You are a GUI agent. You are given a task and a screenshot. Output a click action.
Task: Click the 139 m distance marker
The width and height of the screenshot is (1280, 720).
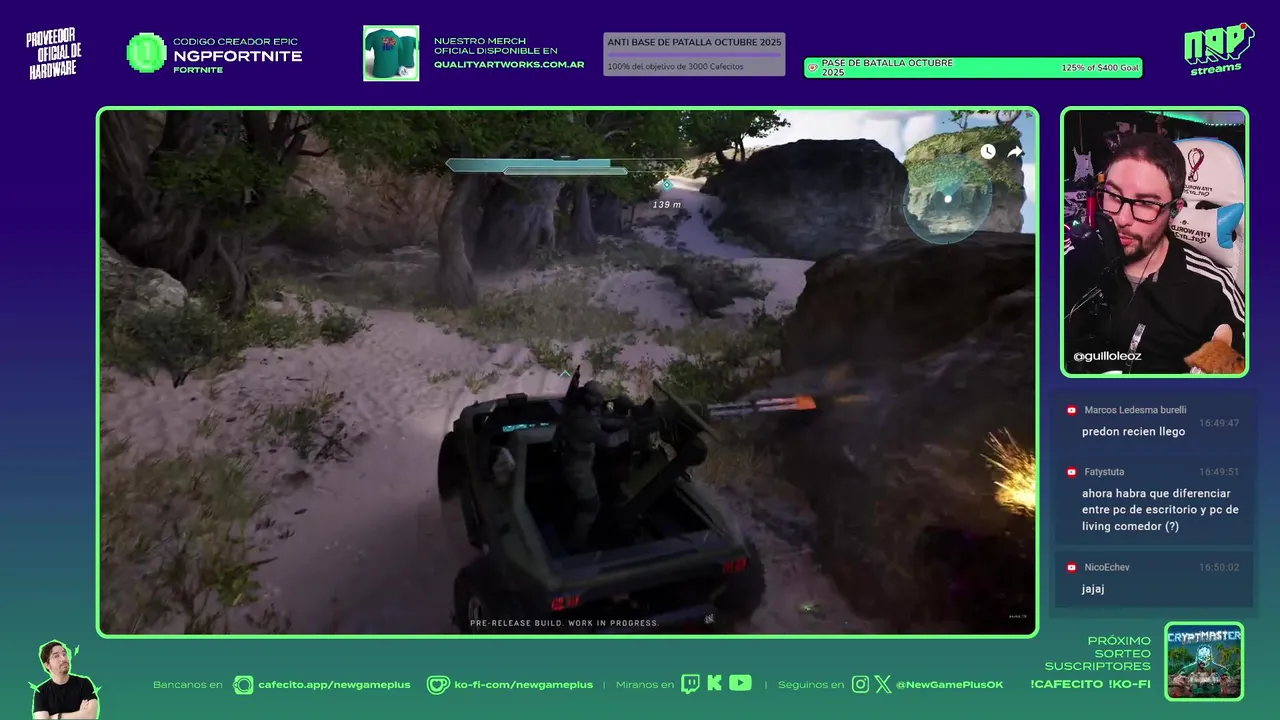point(666,205)
